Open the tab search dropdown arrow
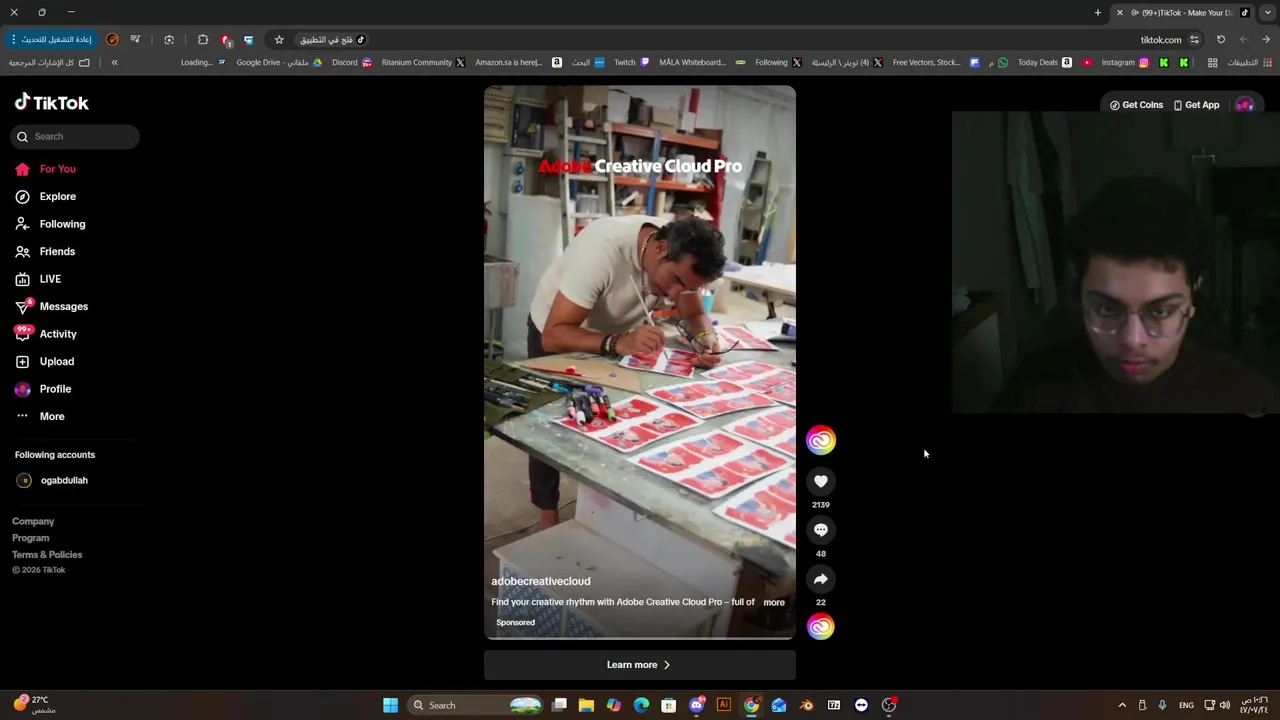 [1268, 13]
